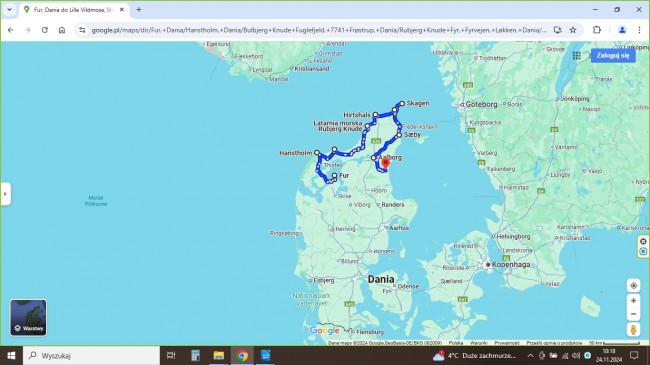The width and height of the screenshot is (650, 365).
Task: Select the Fur, Dania Google Maps tab
Action: coord(74,10)
